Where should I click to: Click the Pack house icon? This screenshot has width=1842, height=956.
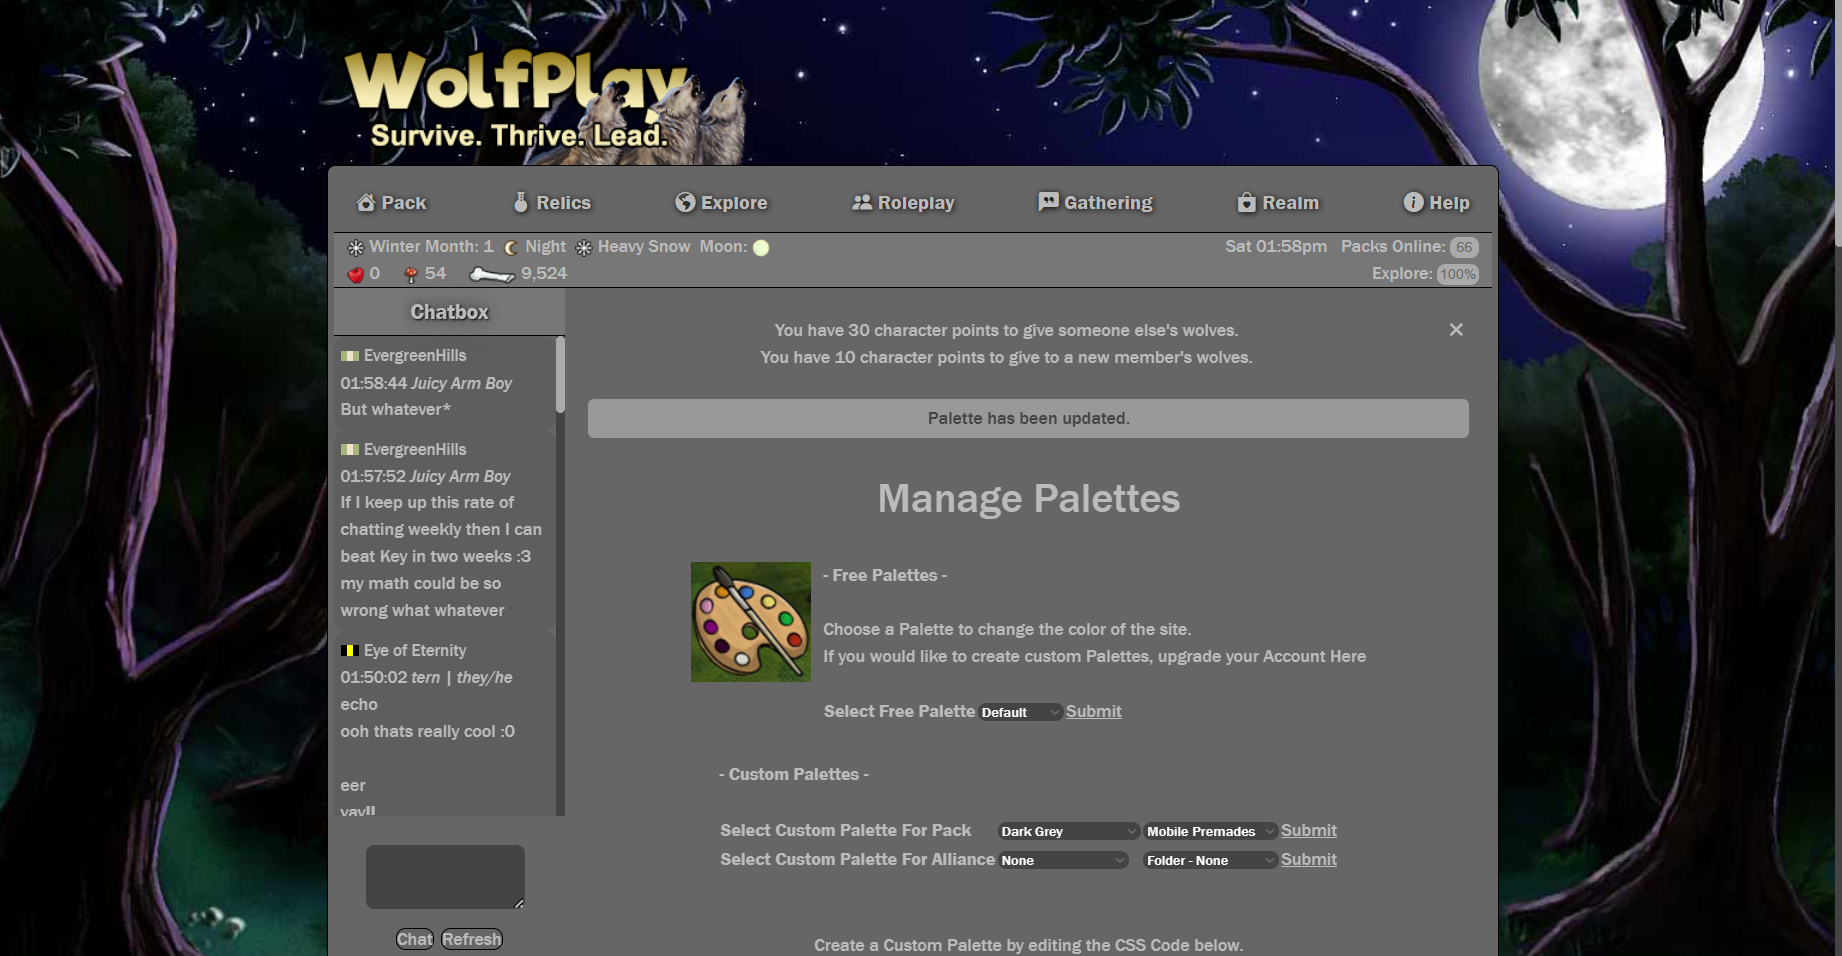pos(366,203)
